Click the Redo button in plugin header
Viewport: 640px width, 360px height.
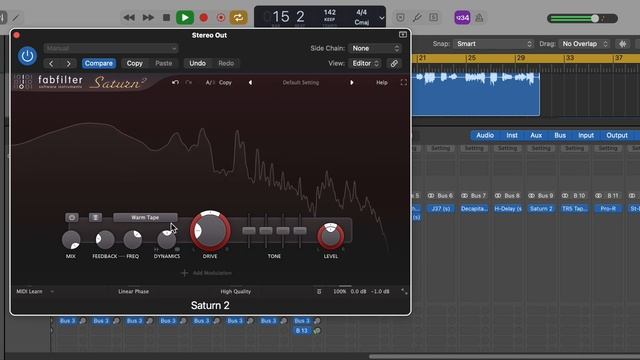(226, 63)
